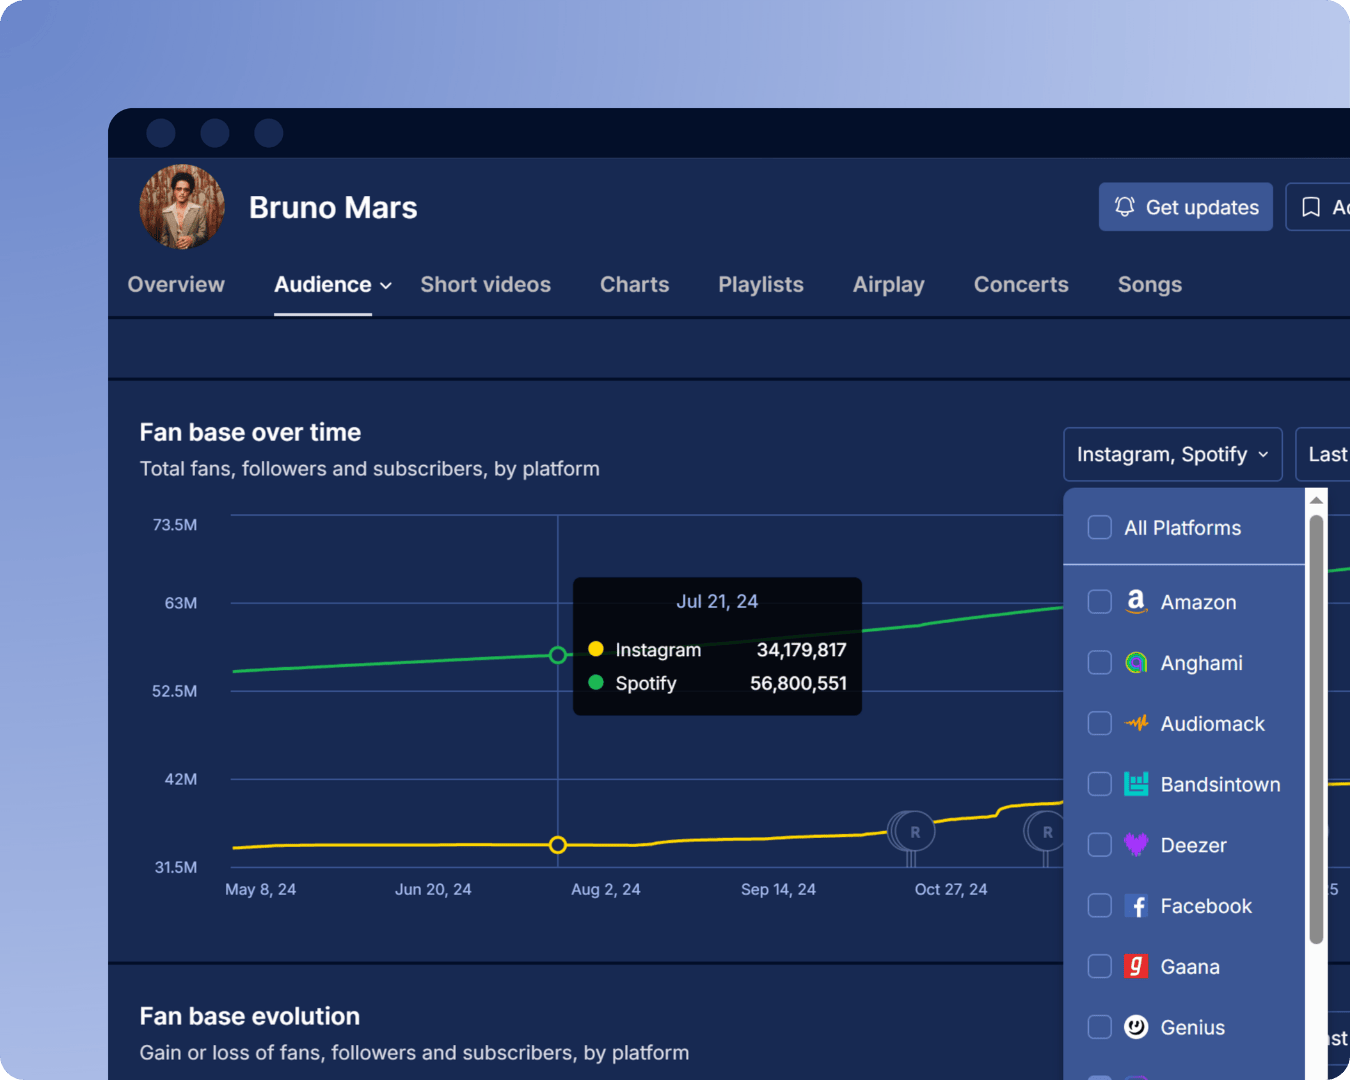
Task: Click the Amazon logo icon
Action: pos(1136,602)
